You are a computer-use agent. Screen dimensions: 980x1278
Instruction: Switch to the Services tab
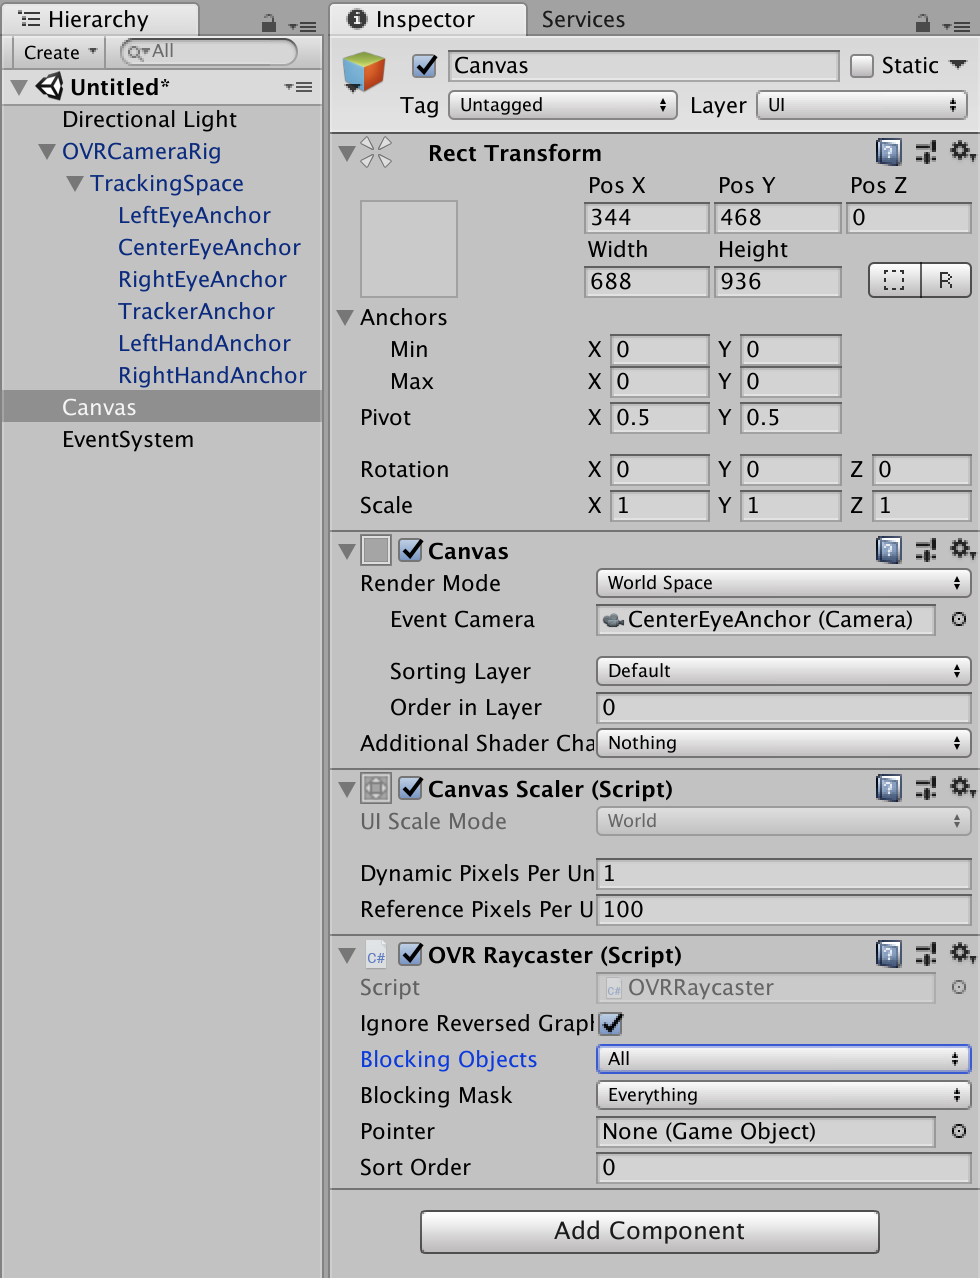582,19
